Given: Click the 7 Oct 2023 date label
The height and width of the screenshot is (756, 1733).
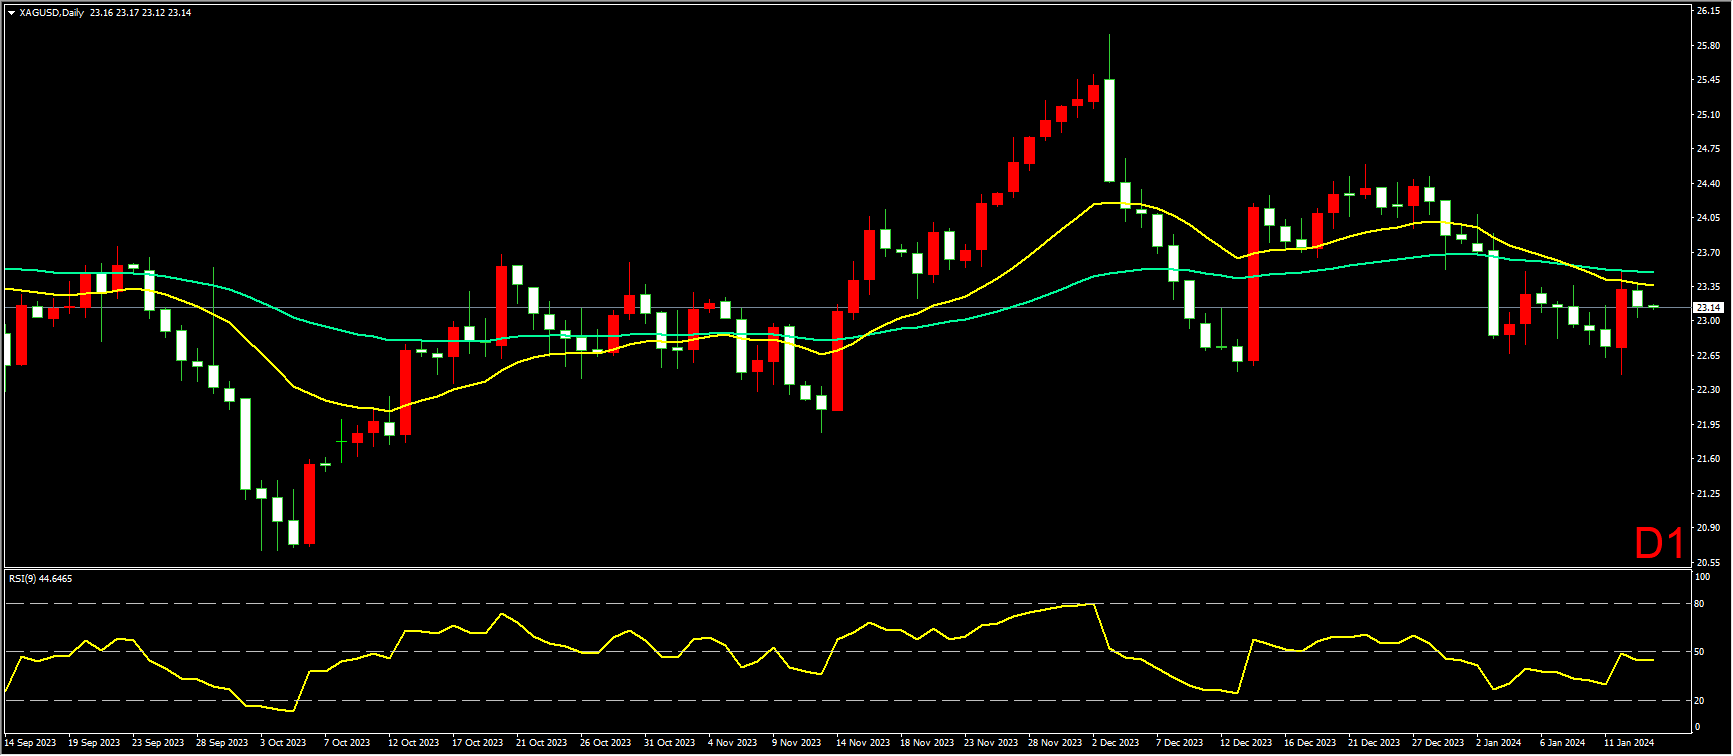Looking at the screenshot, I should (x=348, y=743).
